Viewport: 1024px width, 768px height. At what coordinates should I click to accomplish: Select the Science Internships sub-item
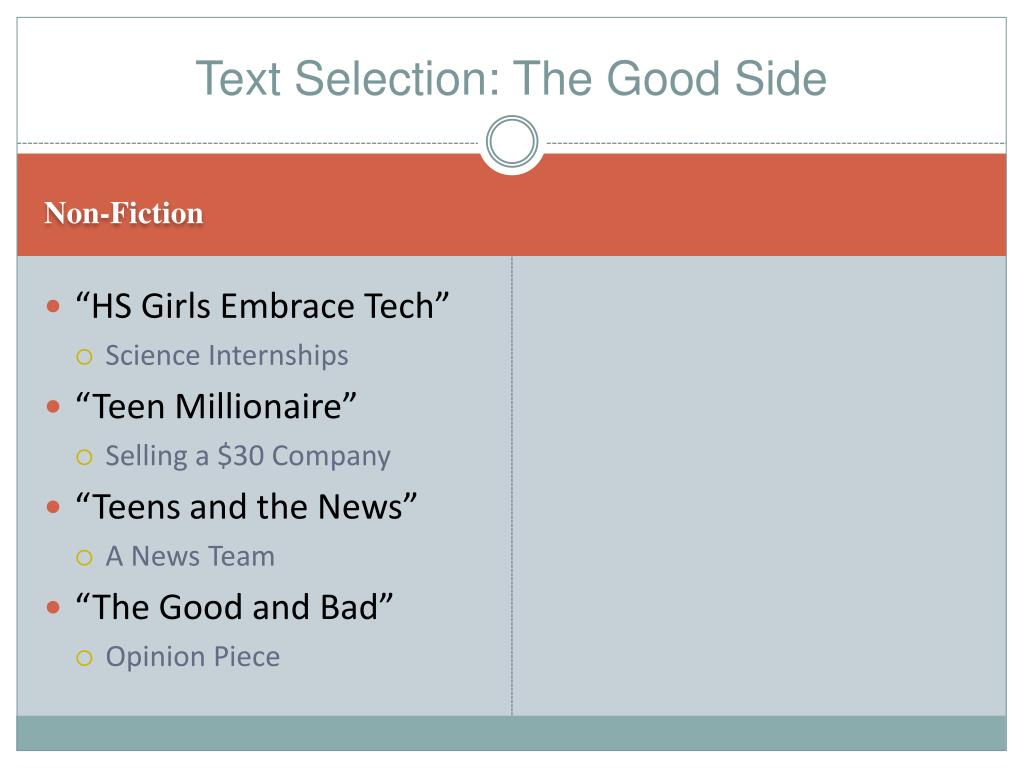[x=227, y=356]
